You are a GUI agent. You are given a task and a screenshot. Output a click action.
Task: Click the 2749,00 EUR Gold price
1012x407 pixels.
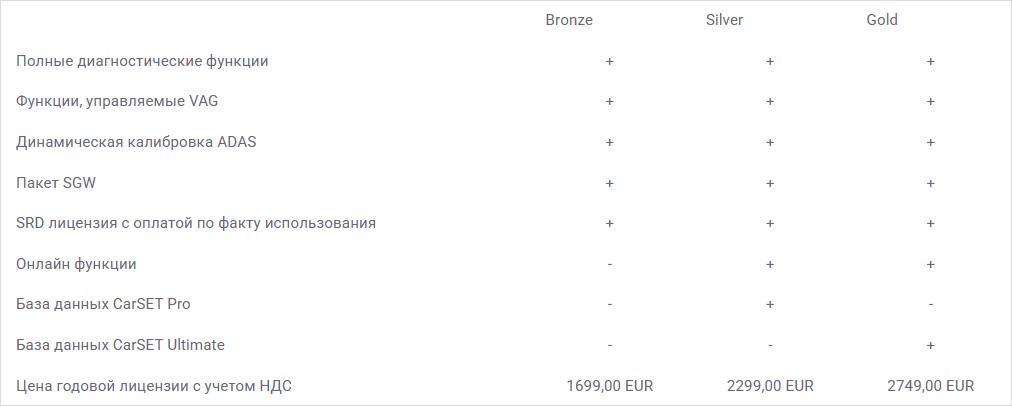(x=930, y=386)
